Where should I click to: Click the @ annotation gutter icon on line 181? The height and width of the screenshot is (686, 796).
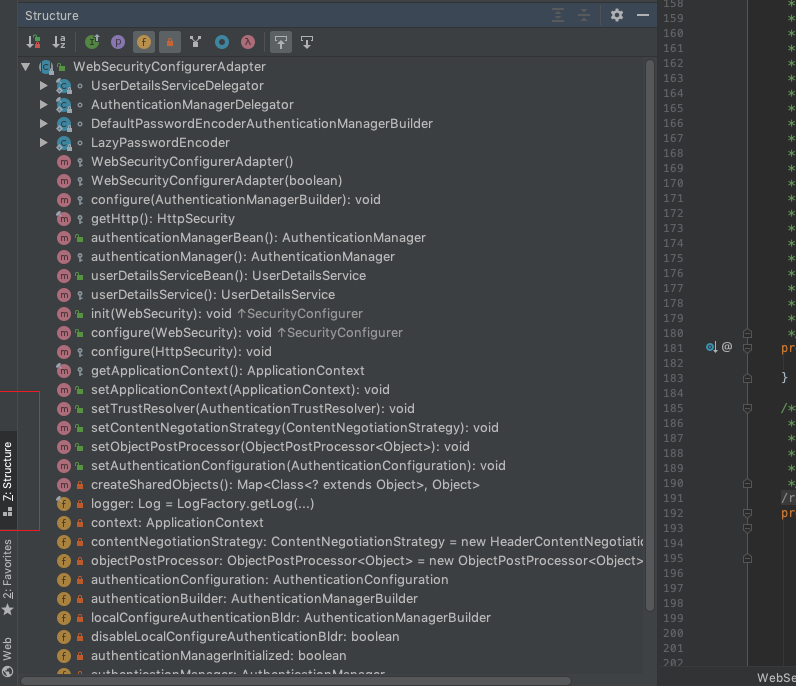(x=727, y=347)
